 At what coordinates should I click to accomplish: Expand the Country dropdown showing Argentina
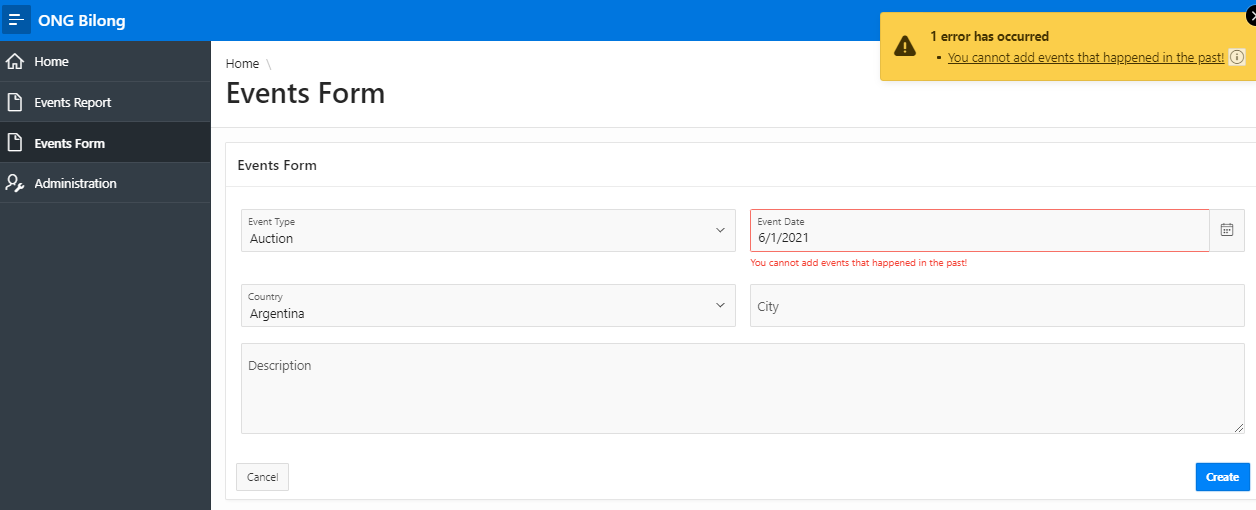(488, 305)
